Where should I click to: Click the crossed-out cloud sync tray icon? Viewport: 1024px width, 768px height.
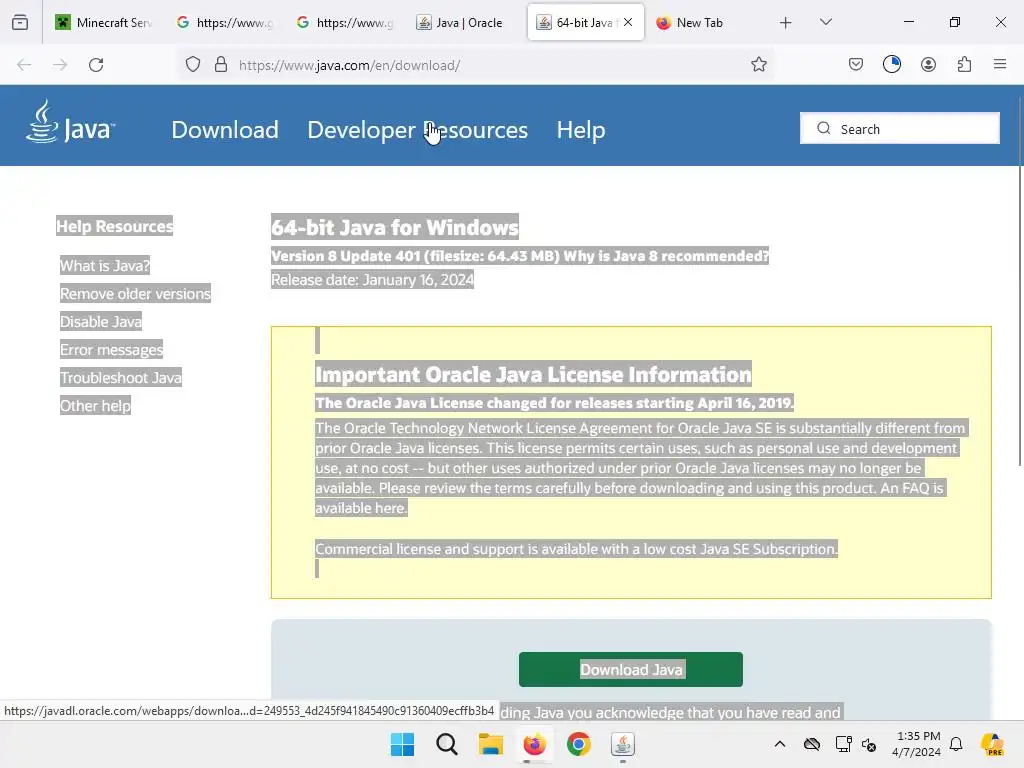(812, 744)
